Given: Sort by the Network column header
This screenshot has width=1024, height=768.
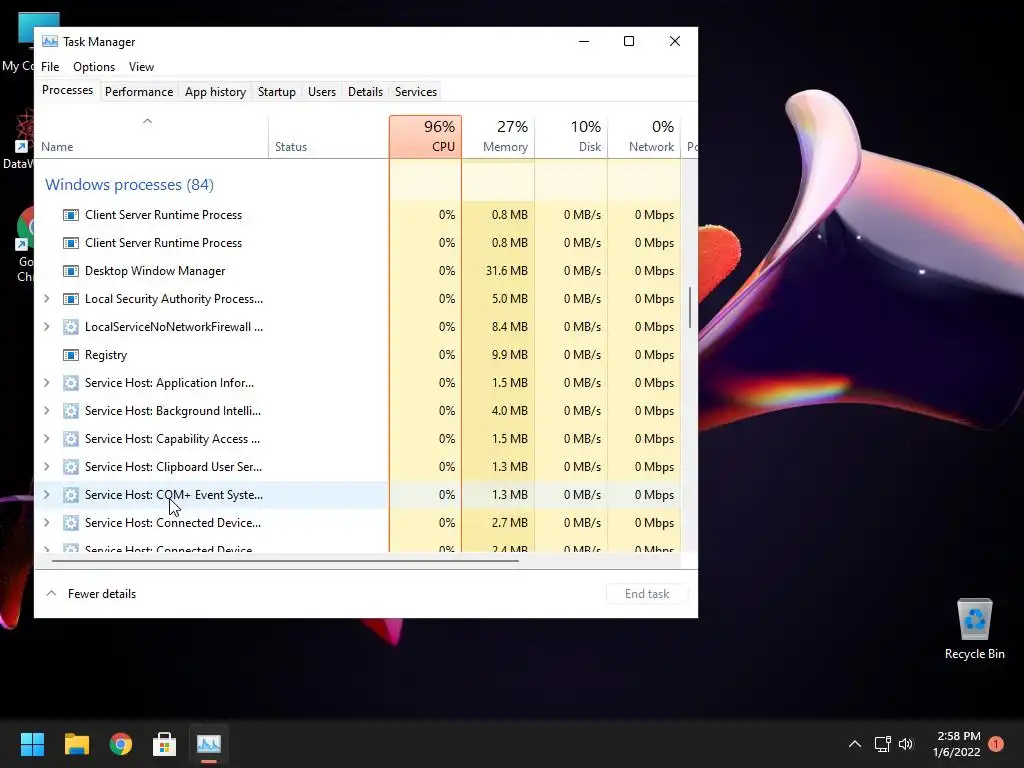Looking at the screenshot, I should (645, 136).
